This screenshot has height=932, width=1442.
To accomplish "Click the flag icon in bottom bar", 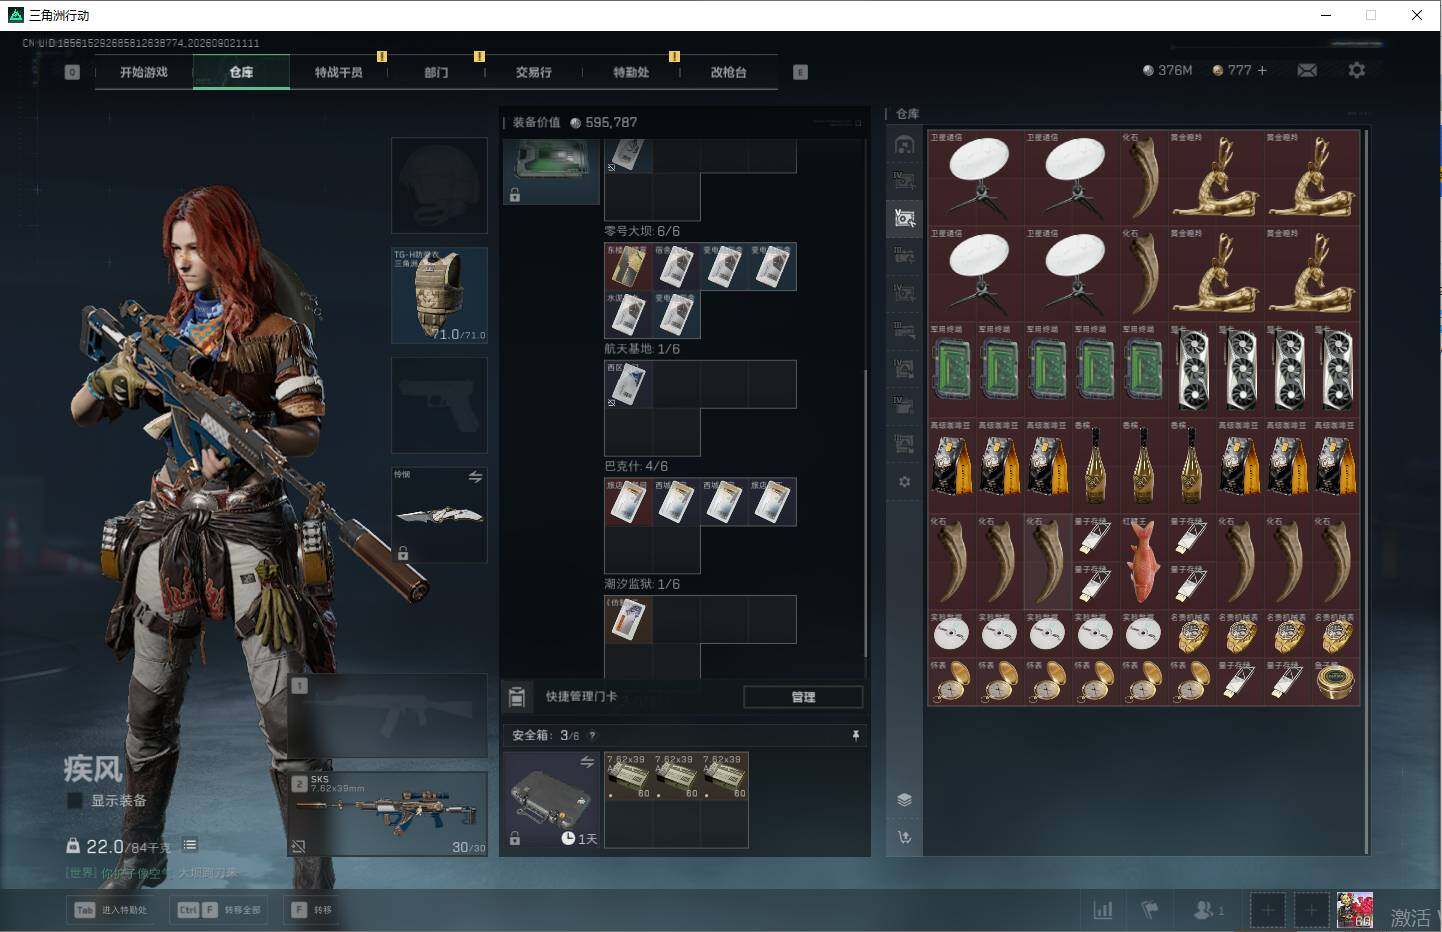I will pyautogui.click(x=1150, y=910).
